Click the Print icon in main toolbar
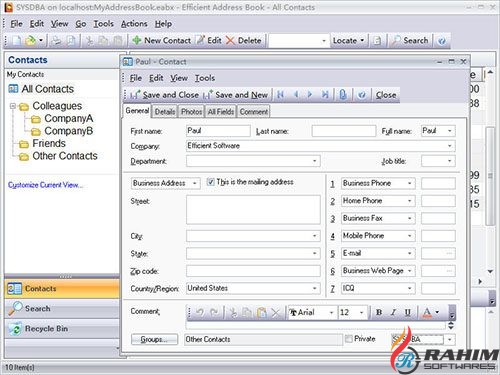Screen dimensions: 500x375 57,41
